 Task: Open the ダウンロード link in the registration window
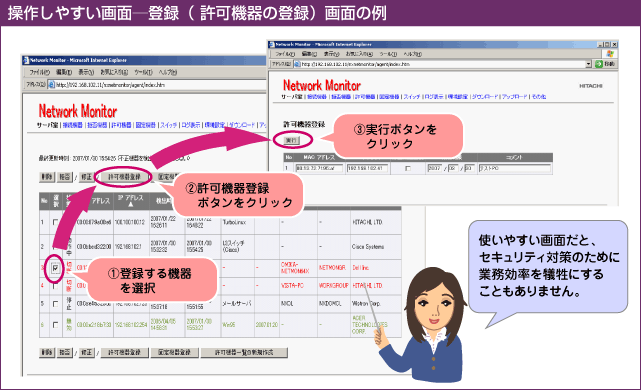coord(485,97)
